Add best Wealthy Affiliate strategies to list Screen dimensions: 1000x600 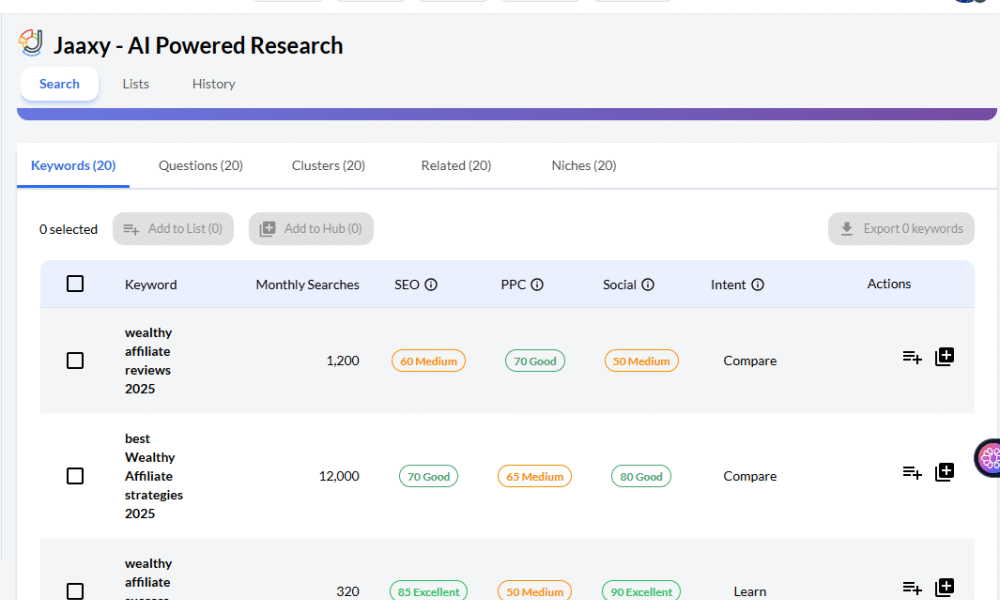912,472
